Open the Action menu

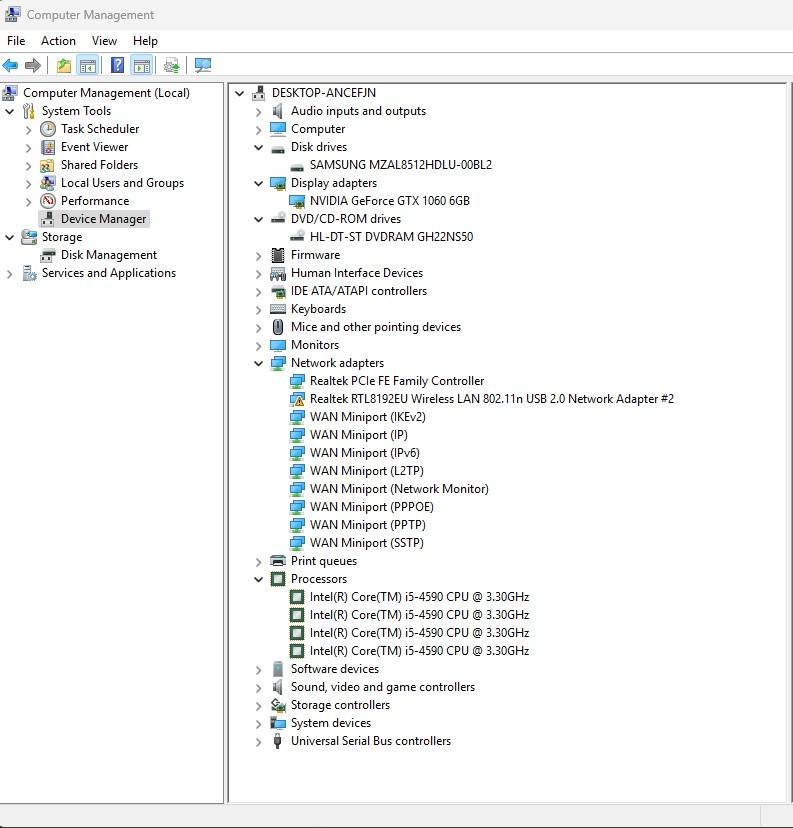pos(58,41)
